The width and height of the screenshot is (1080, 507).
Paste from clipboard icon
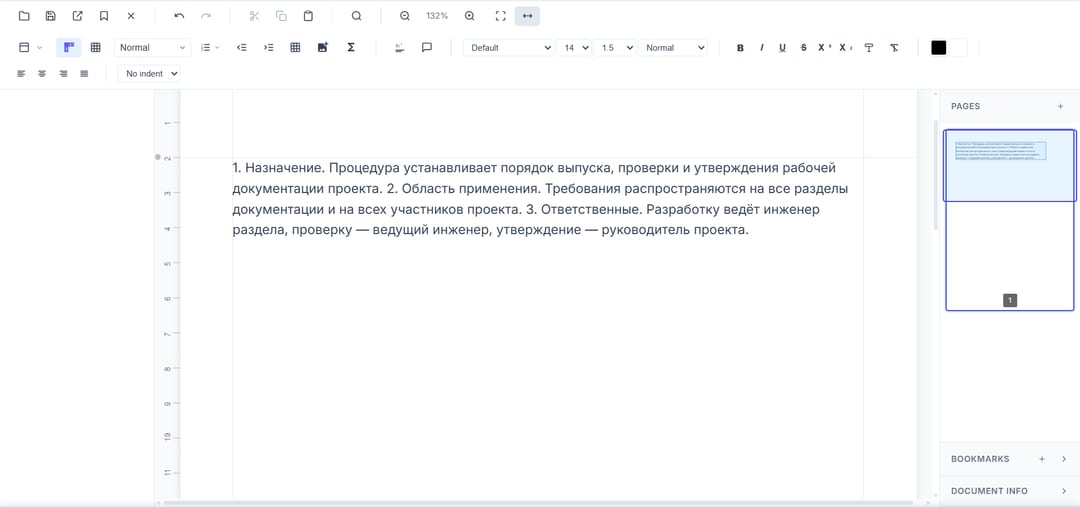(x=308, y=16)
